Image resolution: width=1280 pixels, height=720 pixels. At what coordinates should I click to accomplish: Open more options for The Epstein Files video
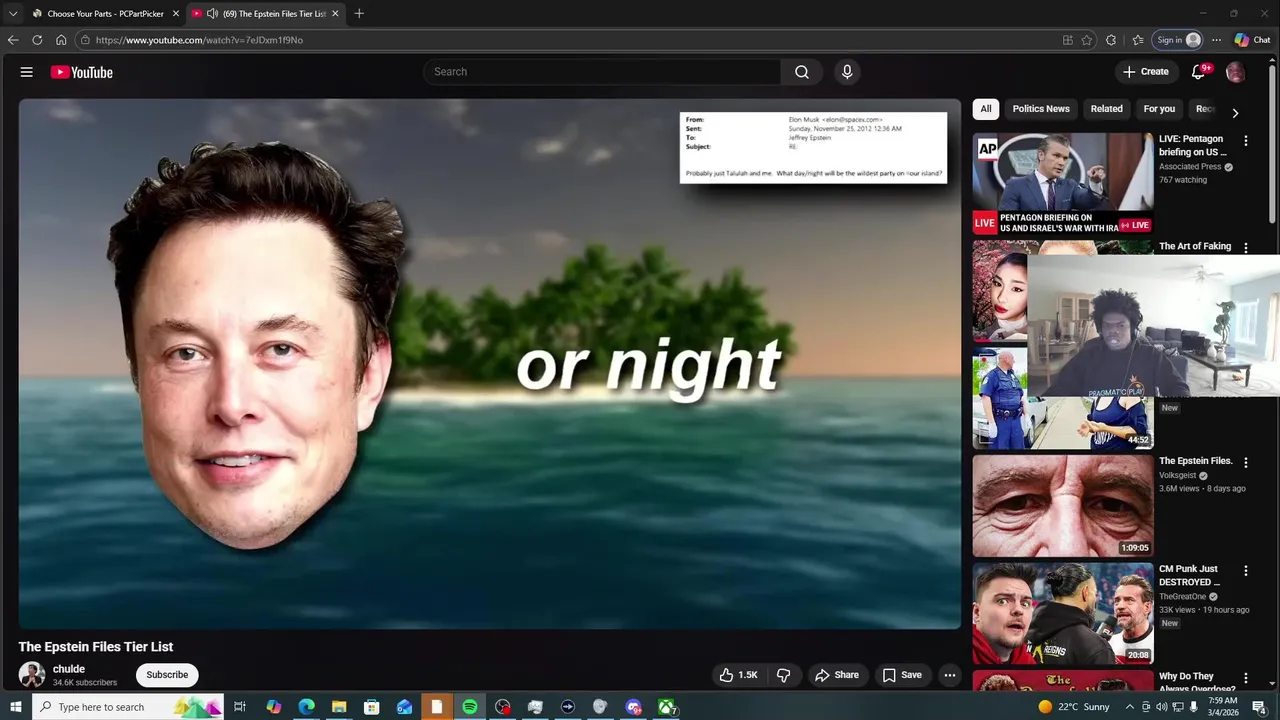coord(1245,463)
